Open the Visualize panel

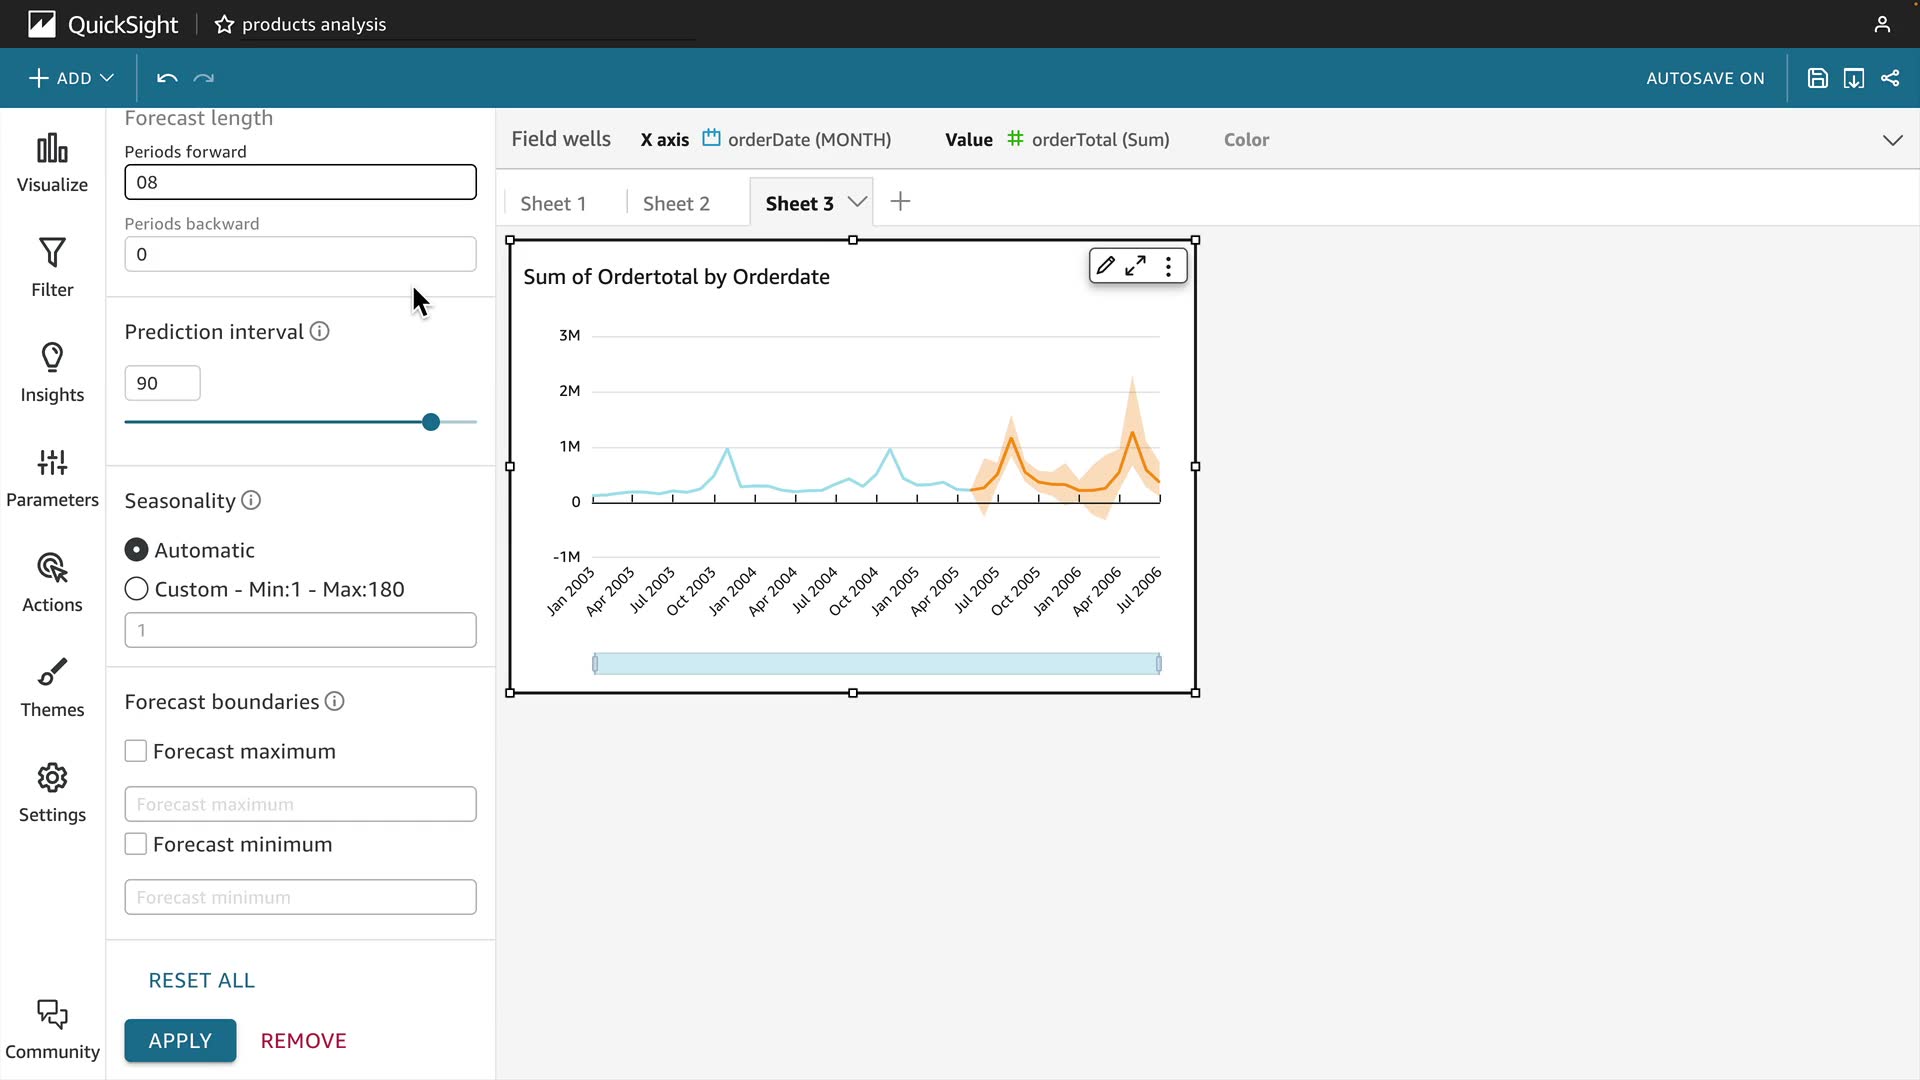point(52,163)
